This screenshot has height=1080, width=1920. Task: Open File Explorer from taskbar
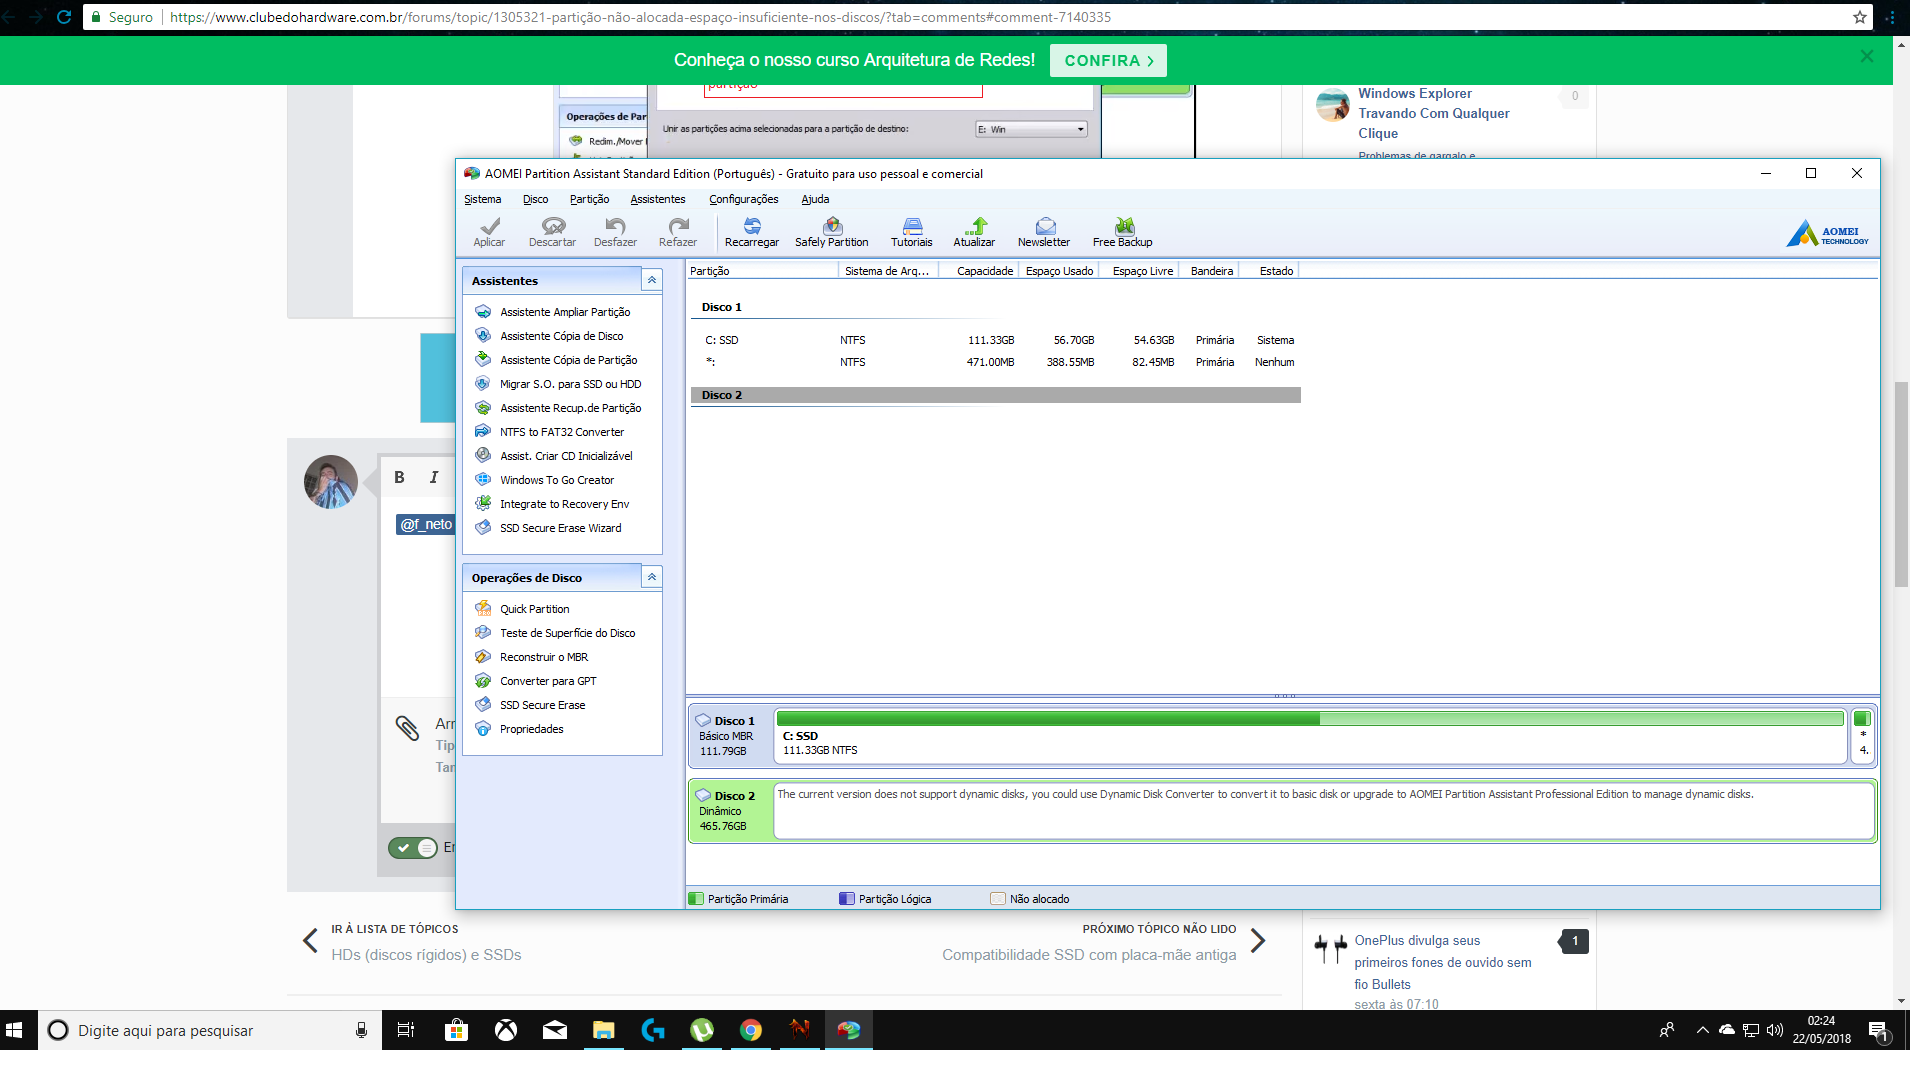(x=604, y=1030)
